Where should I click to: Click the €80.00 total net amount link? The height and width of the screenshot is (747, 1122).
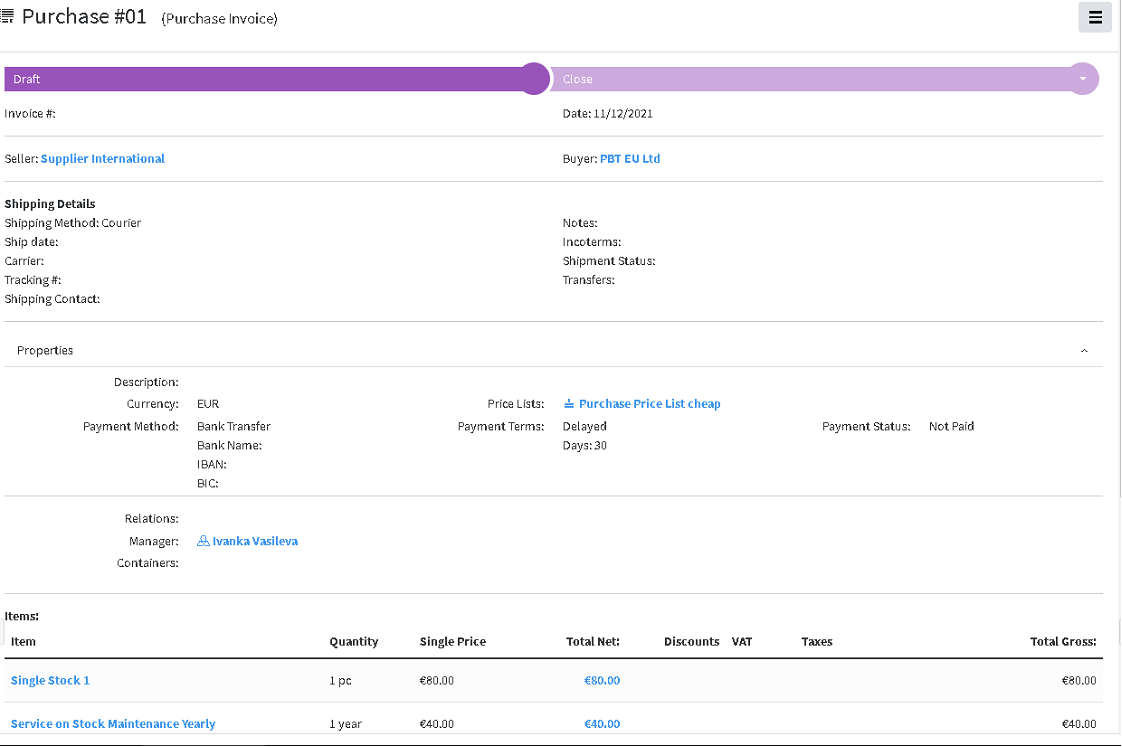click(x=602, y=680)
